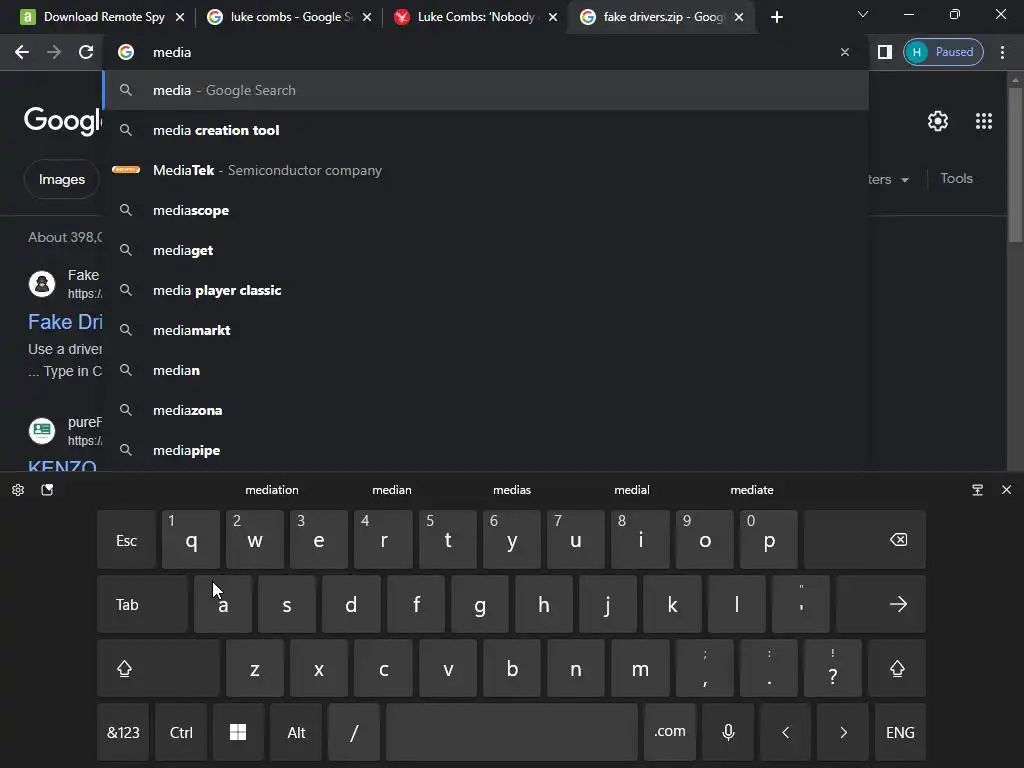
Task: Go back using the browser back arrow
Action: (22, 52)
